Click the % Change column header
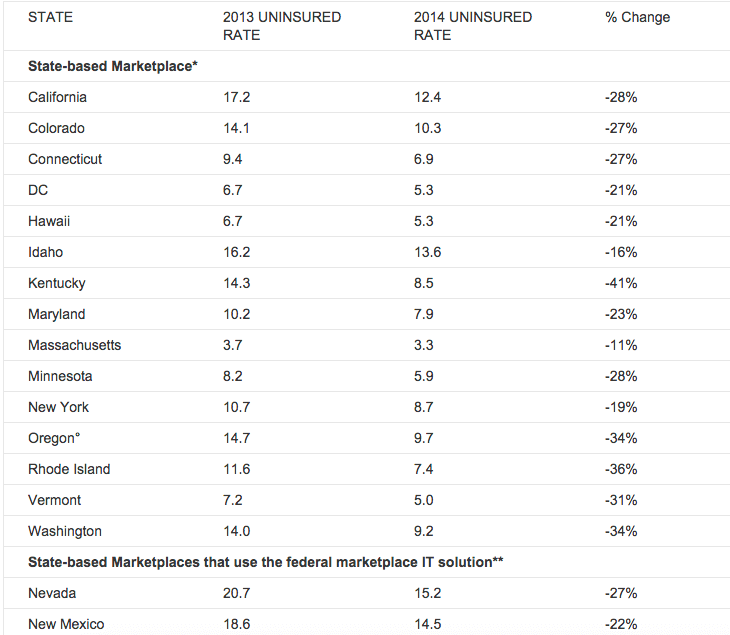Image resolution: width=730 pixels, height=635 pixels. [637, 17]
